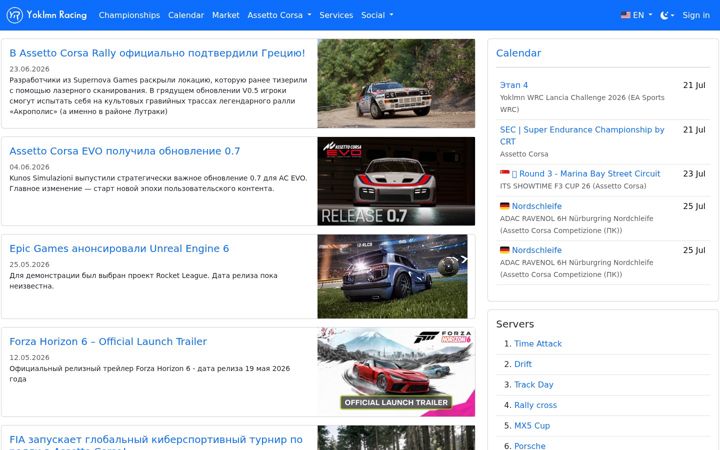Viewport: 720px width, 450px height.
Task: Click the 23 Jul date
Action: click(694, 174)
